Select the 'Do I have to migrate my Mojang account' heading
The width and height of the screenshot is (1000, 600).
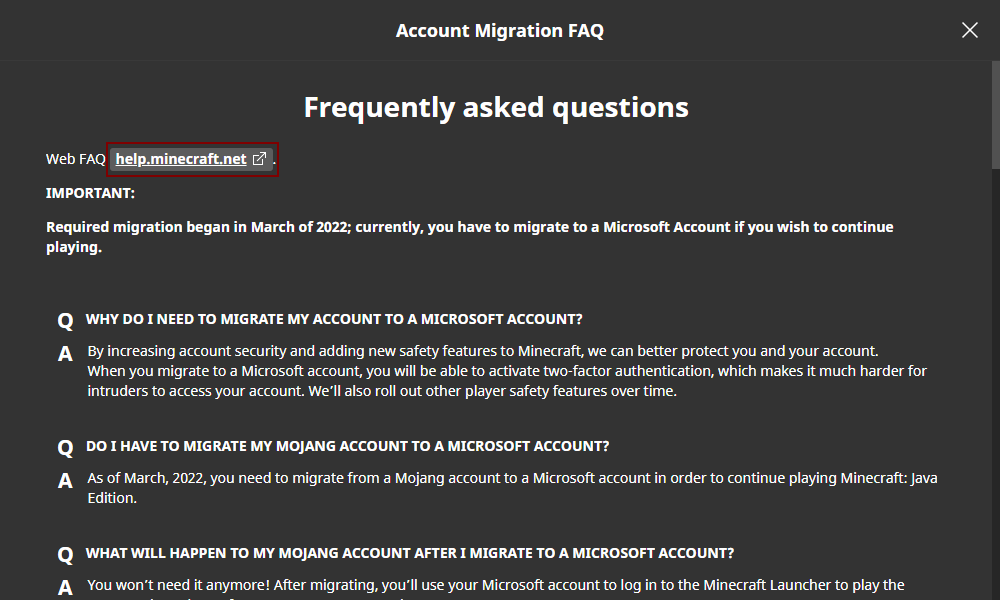pos(347,446)
